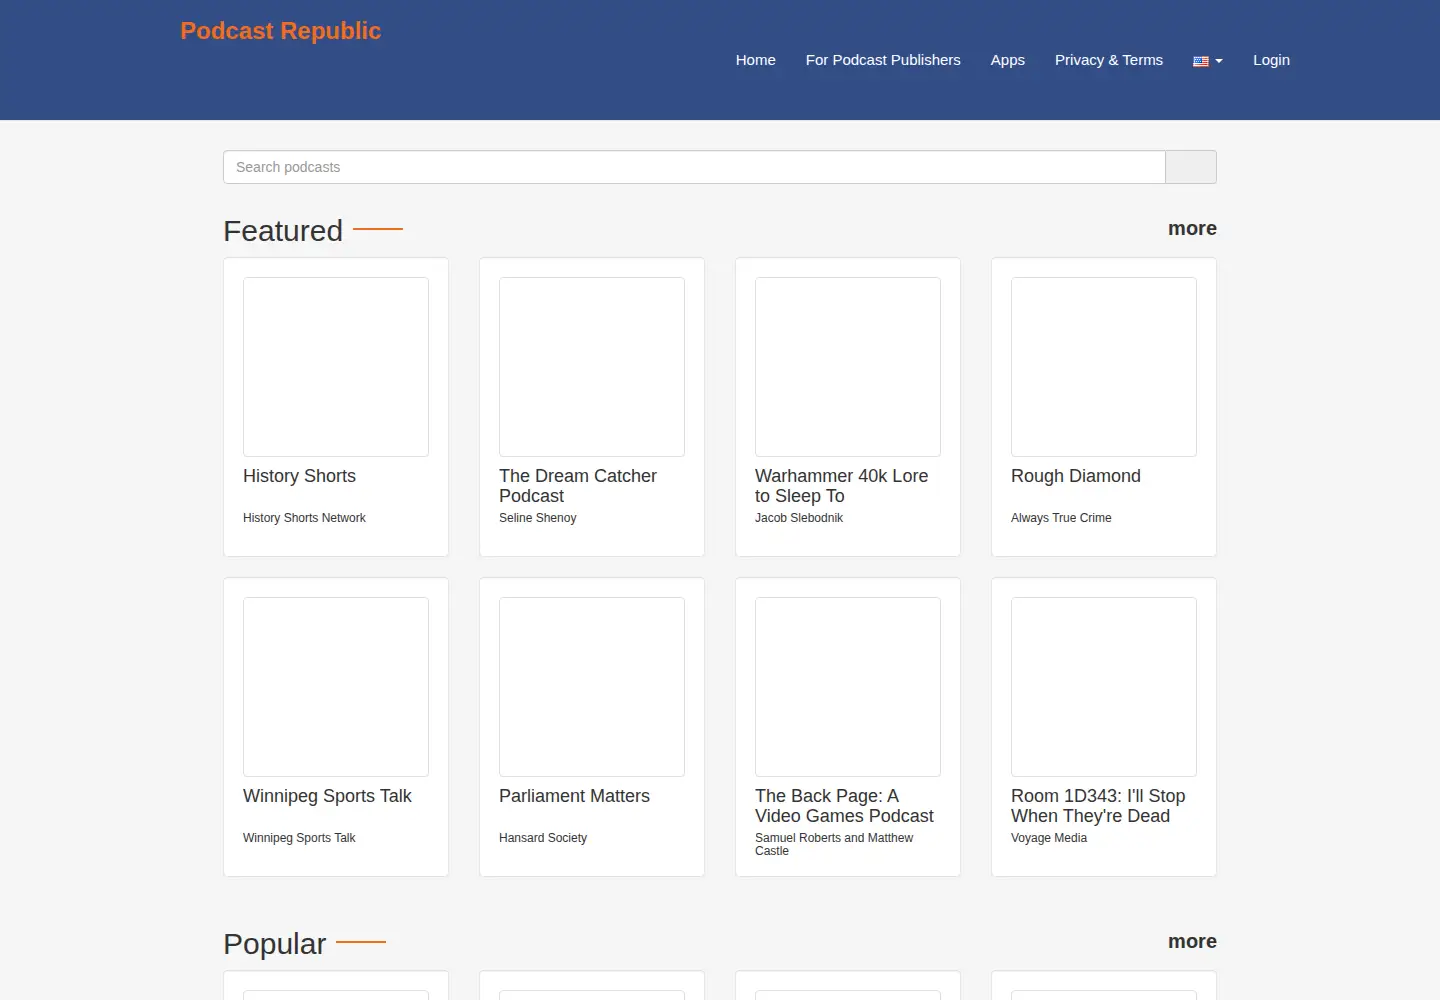Click the Hansard Society author text
Viewport: 1440px width, 1000px height.
tap(543, 838)
